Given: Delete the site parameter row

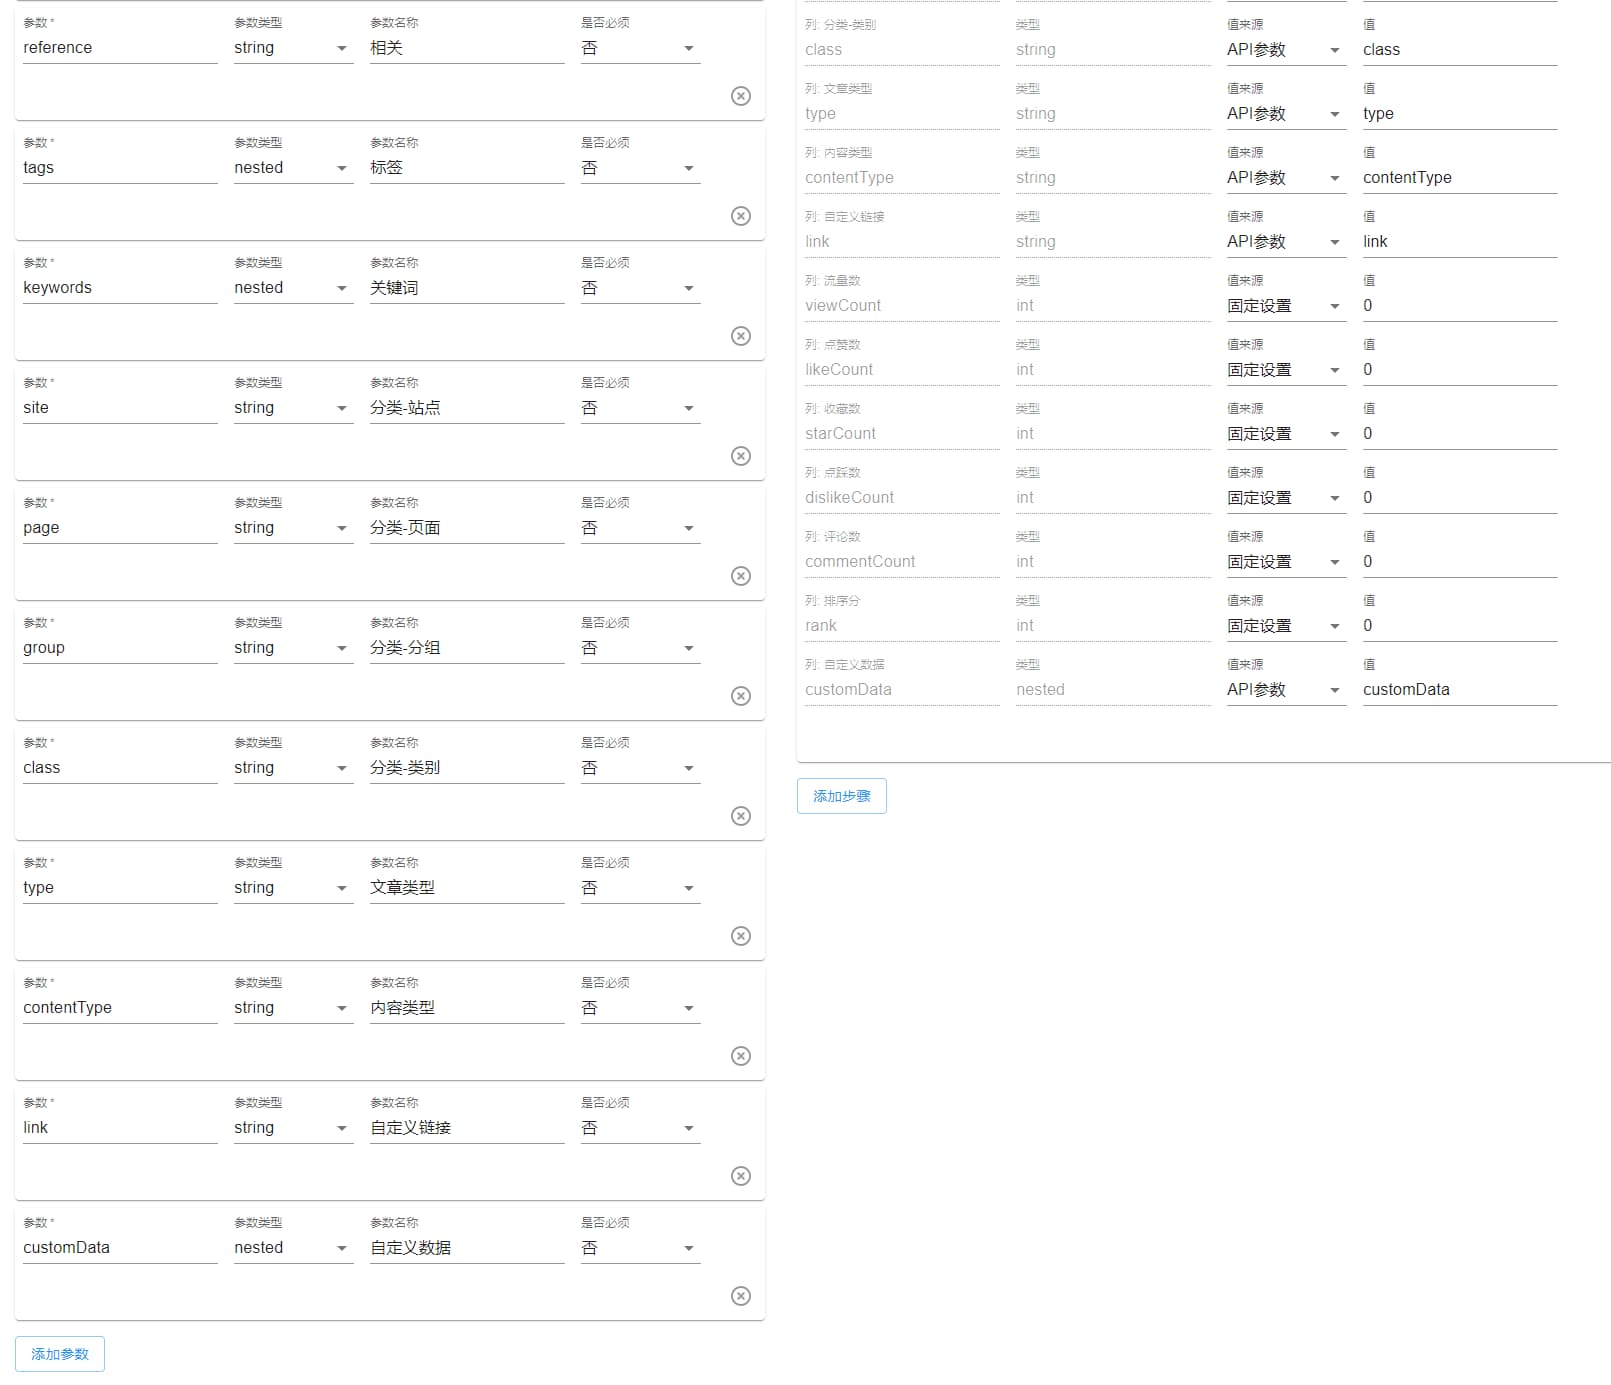Looking at the screenshot, I should 740,456.
